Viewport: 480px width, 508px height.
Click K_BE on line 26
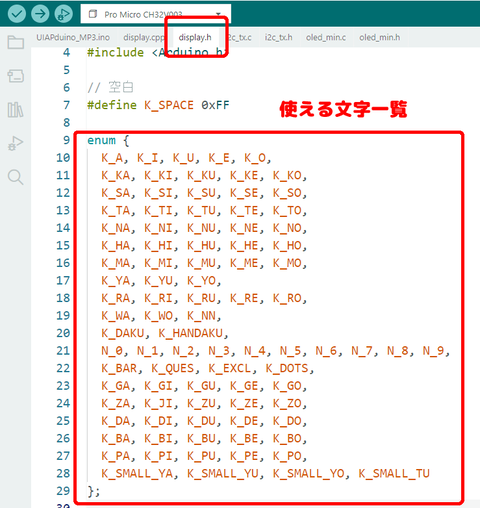pyautogui.click(x=244, y=439)
